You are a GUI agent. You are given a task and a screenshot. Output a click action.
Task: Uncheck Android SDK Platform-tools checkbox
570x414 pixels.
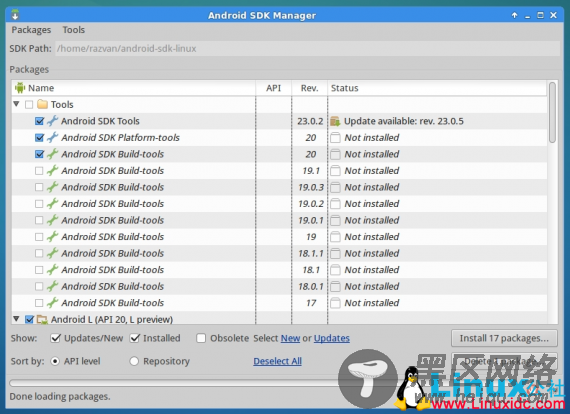tap(39, 138)
